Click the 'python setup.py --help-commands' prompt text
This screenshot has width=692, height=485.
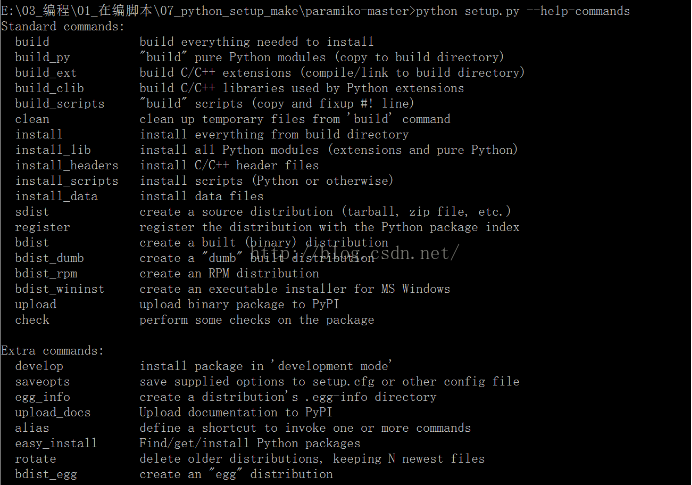click(x=523, y=11)
